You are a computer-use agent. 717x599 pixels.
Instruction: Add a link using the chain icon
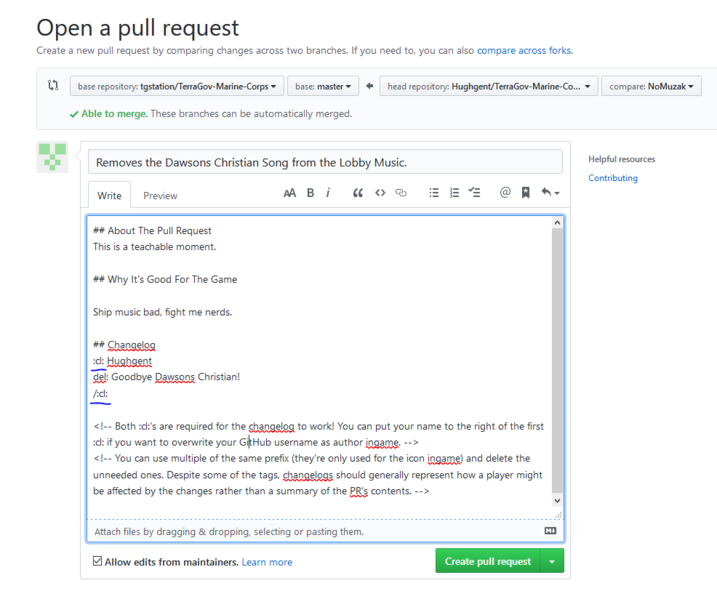401,193
